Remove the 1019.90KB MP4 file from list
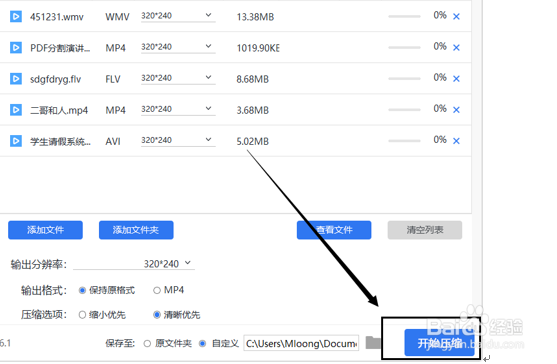The width and height of the screenshot is (557, 364). pyautogui.click(x=456, y=48)
